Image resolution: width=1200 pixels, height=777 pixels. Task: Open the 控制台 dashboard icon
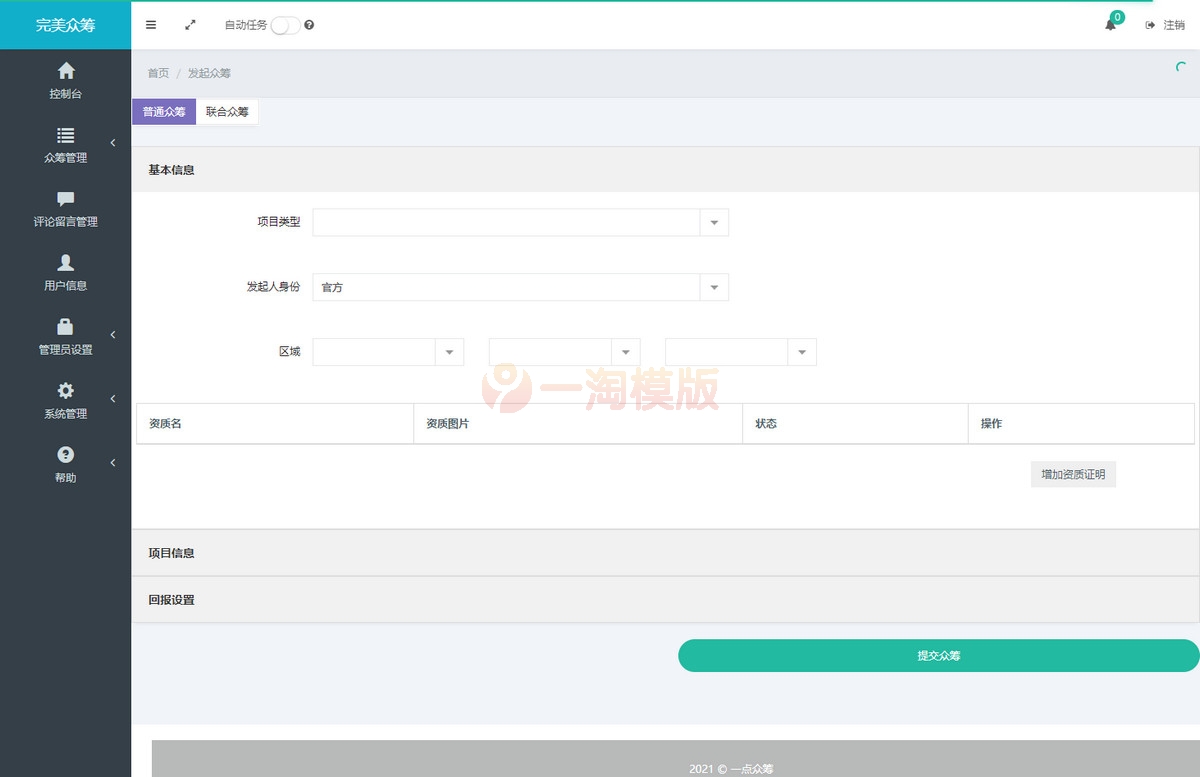pos(65,70)
